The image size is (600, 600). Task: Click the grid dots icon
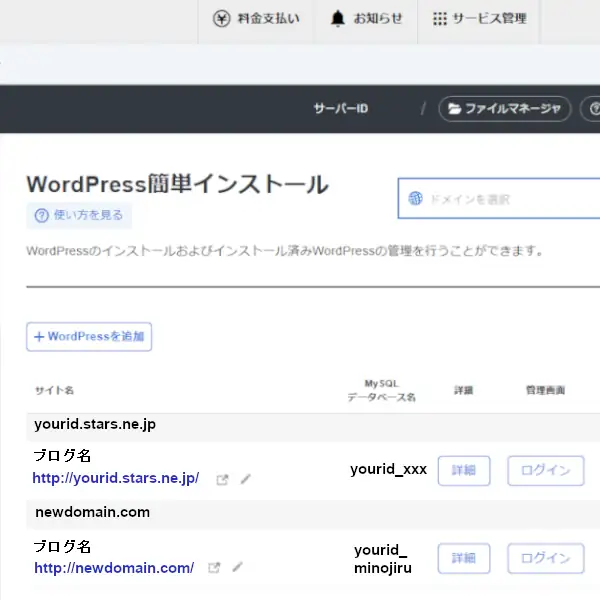440,18
